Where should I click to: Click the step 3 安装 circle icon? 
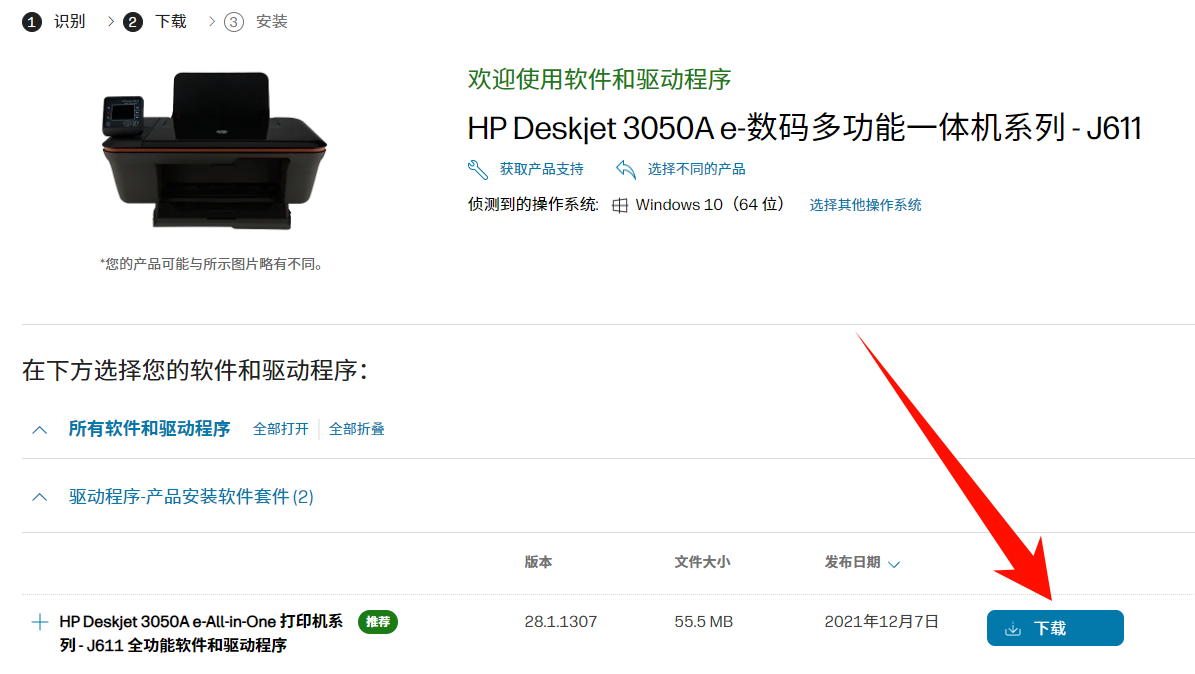pos(234,21)
